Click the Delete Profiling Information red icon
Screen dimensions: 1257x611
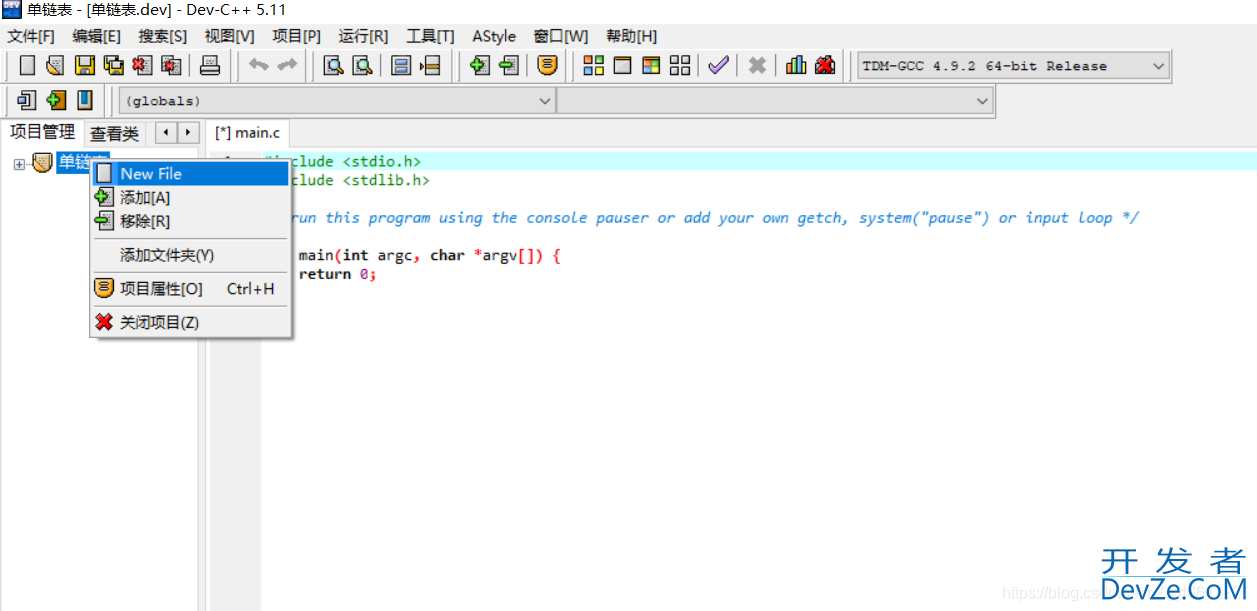click(824, 66)
